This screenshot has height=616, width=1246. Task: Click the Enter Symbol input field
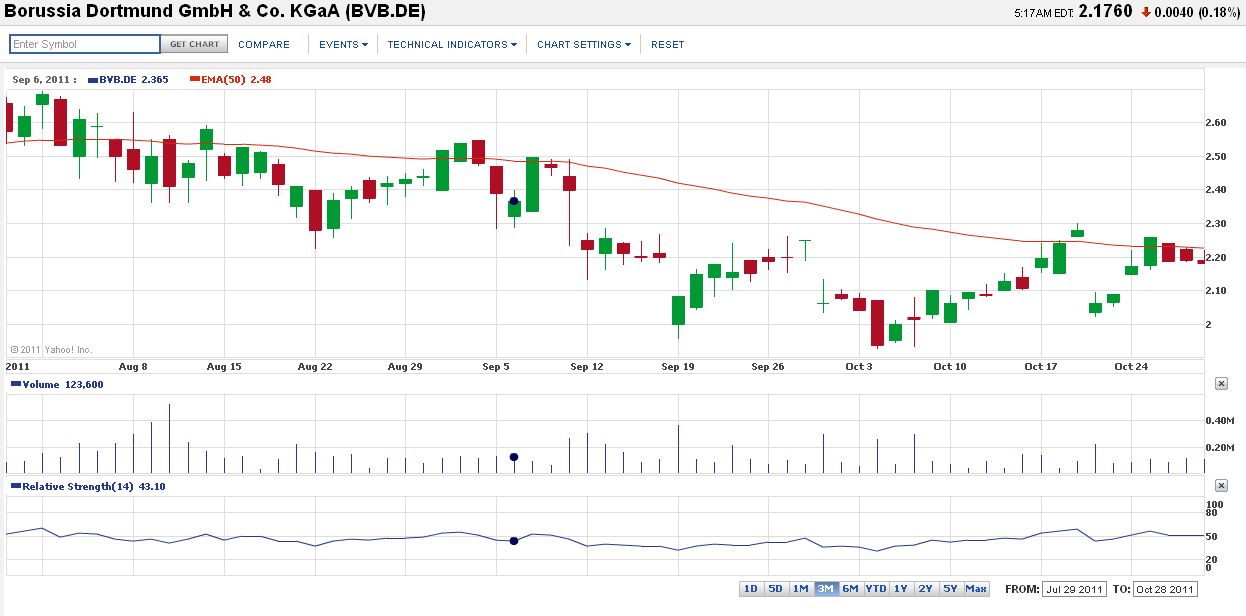pyautogui.click(x=85, y=44)
